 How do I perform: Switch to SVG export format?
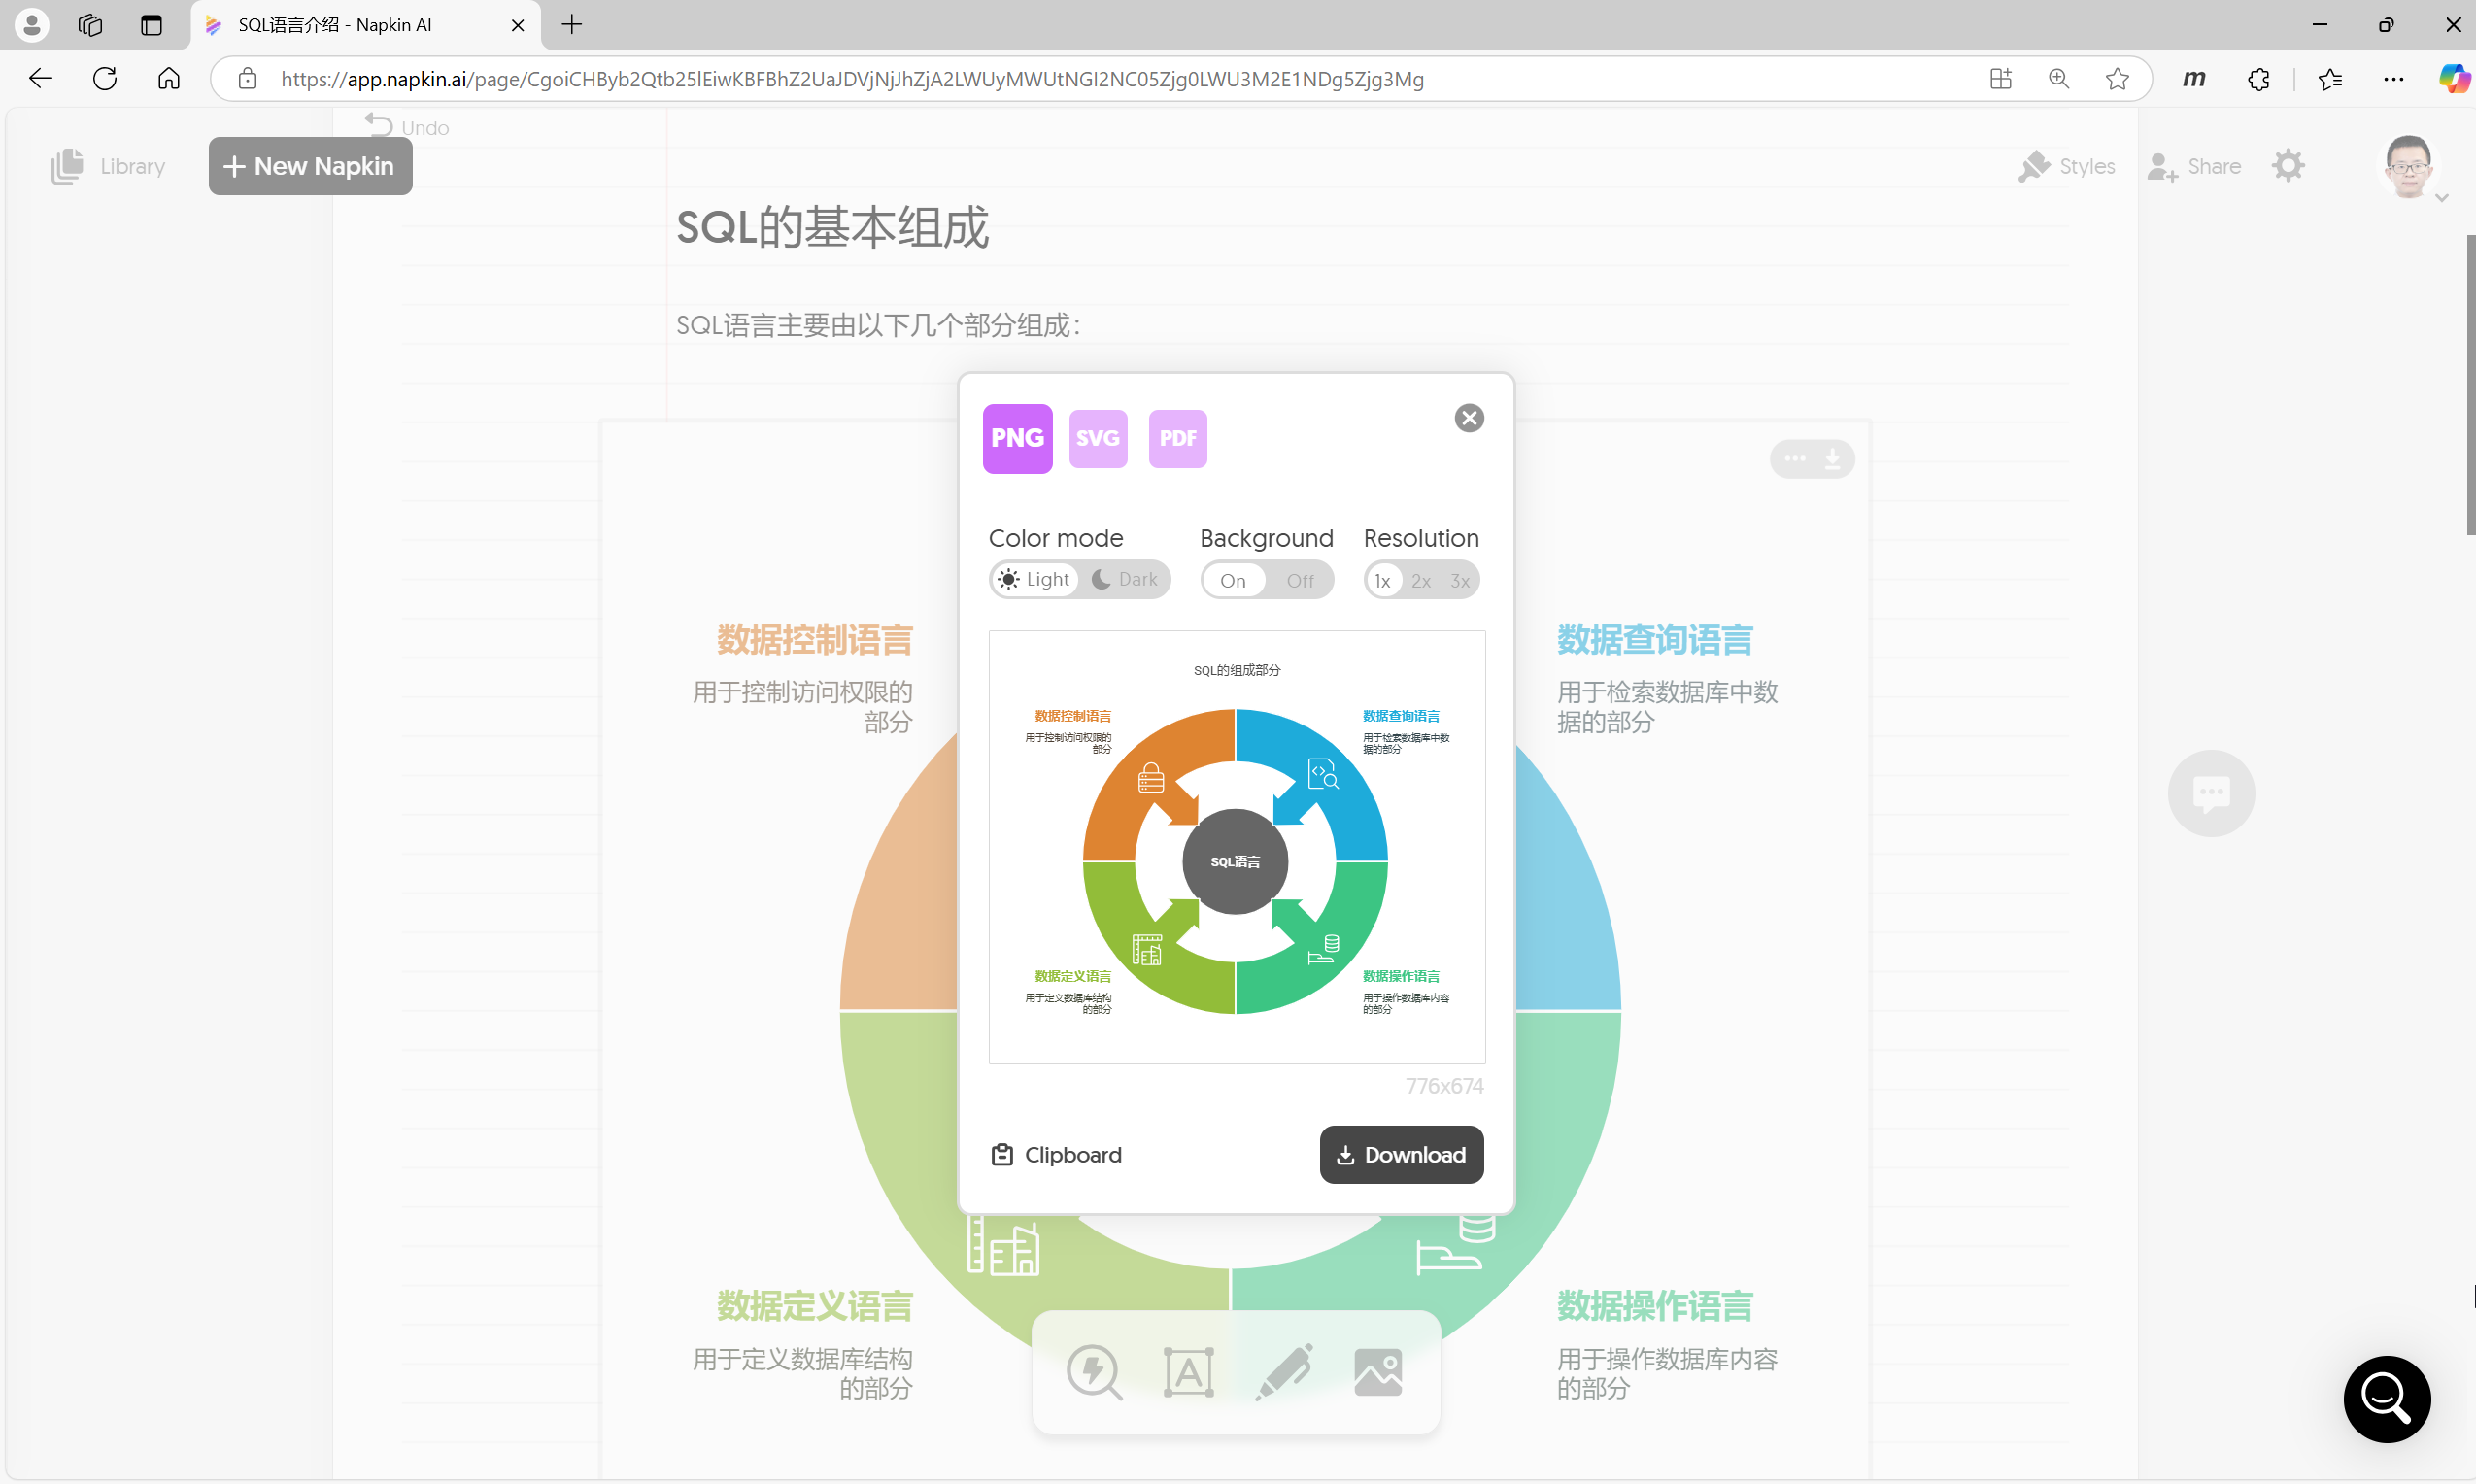(x=1097, y=438)
